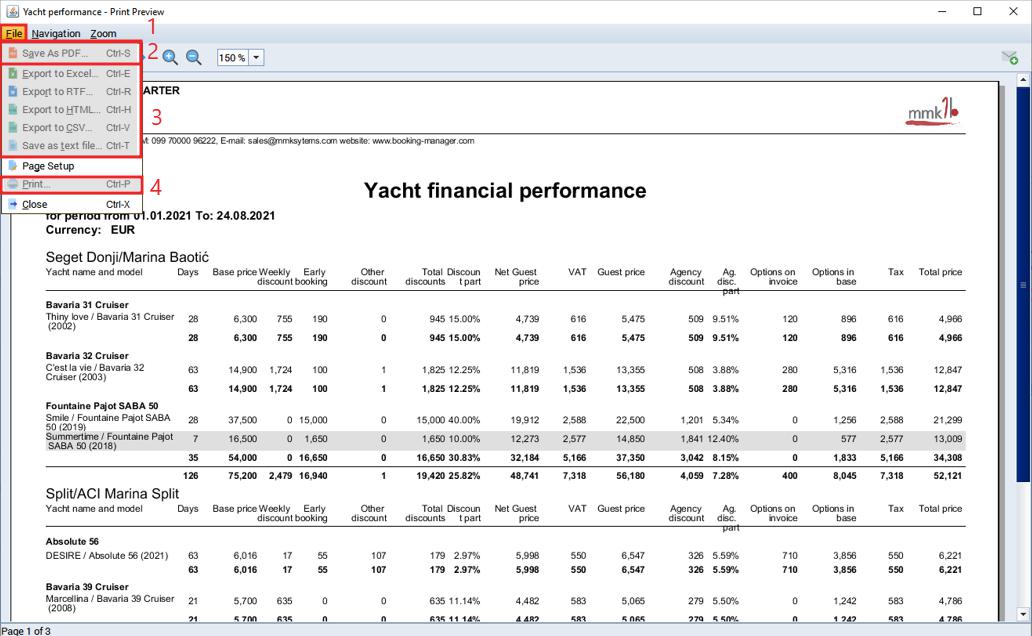Click the send email envelope icon

tap(1010, 57)
